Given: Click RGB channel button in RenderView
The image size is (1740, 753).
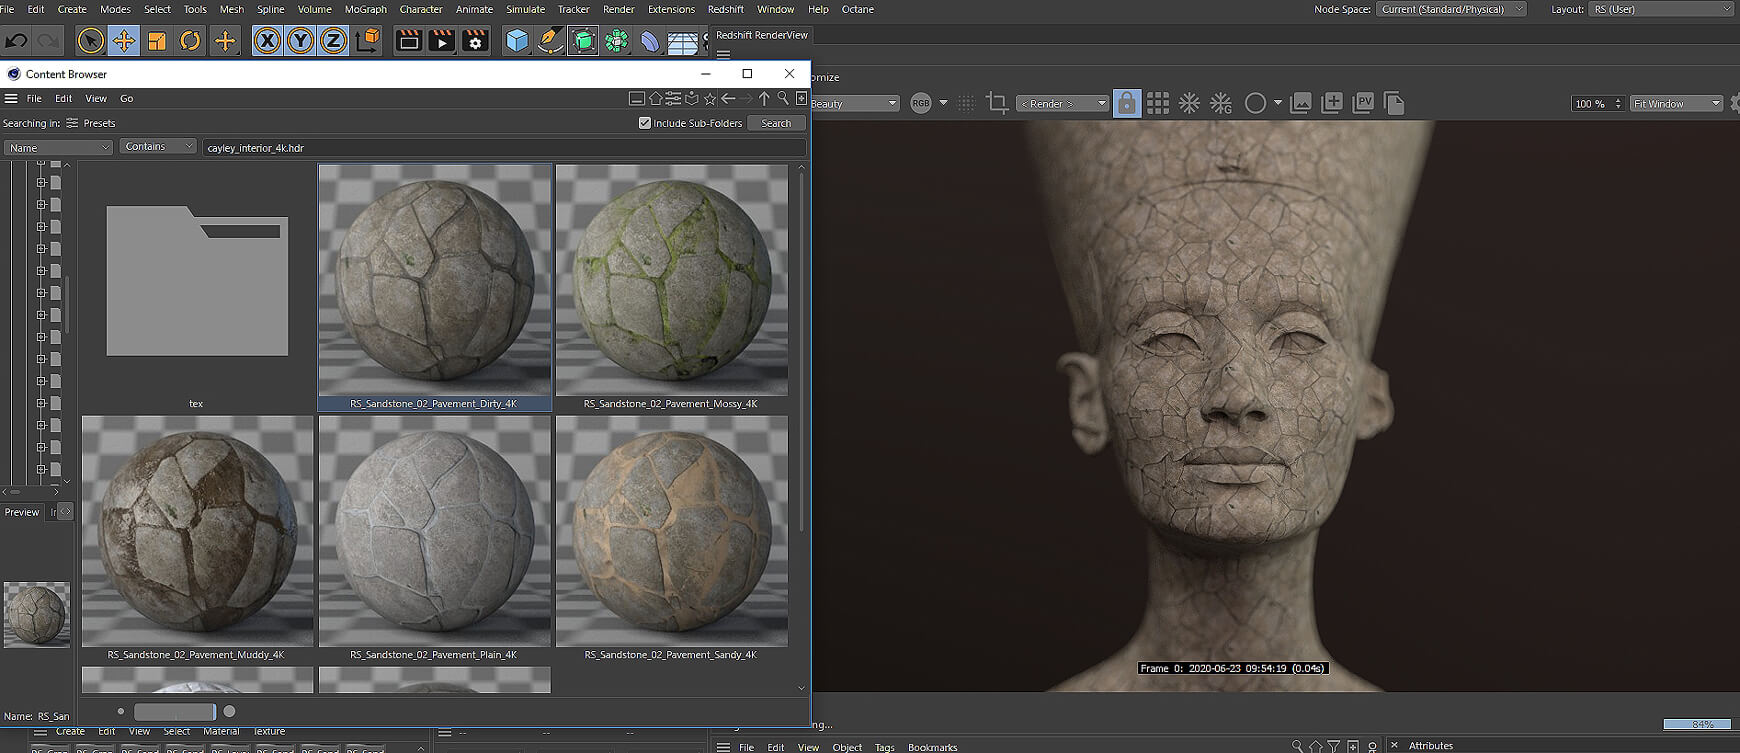Looking at the screenshot, I should (x=921, y=103).
